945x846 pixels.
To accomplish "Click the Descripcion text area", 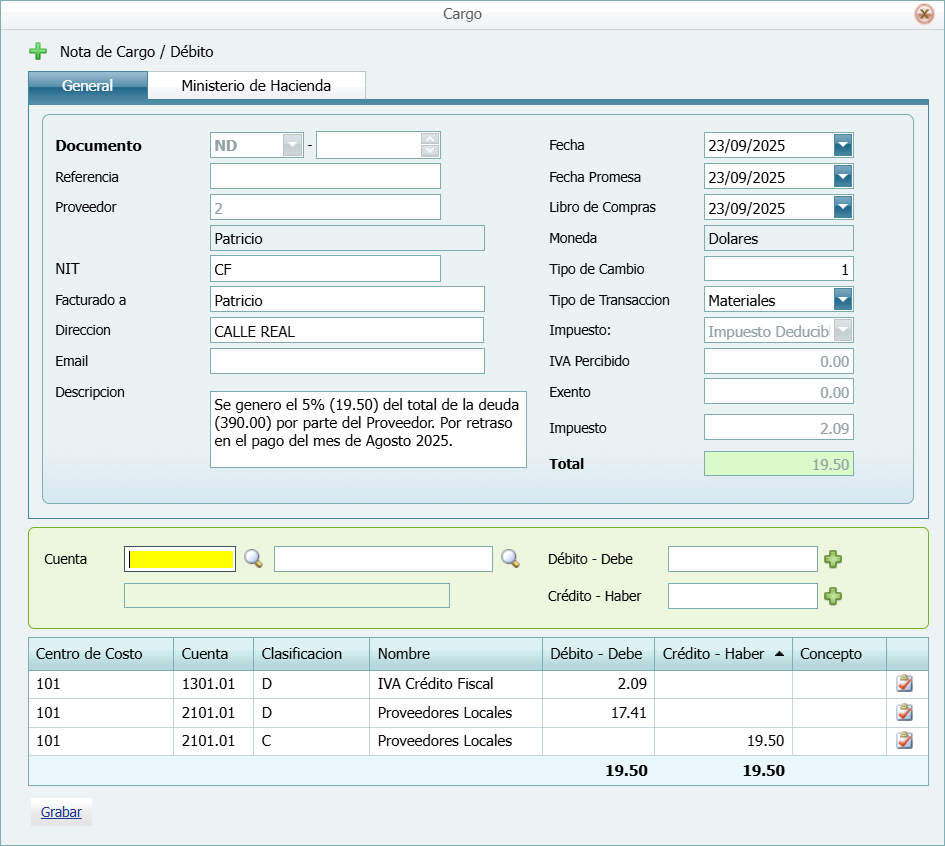I will coord(368,429).
